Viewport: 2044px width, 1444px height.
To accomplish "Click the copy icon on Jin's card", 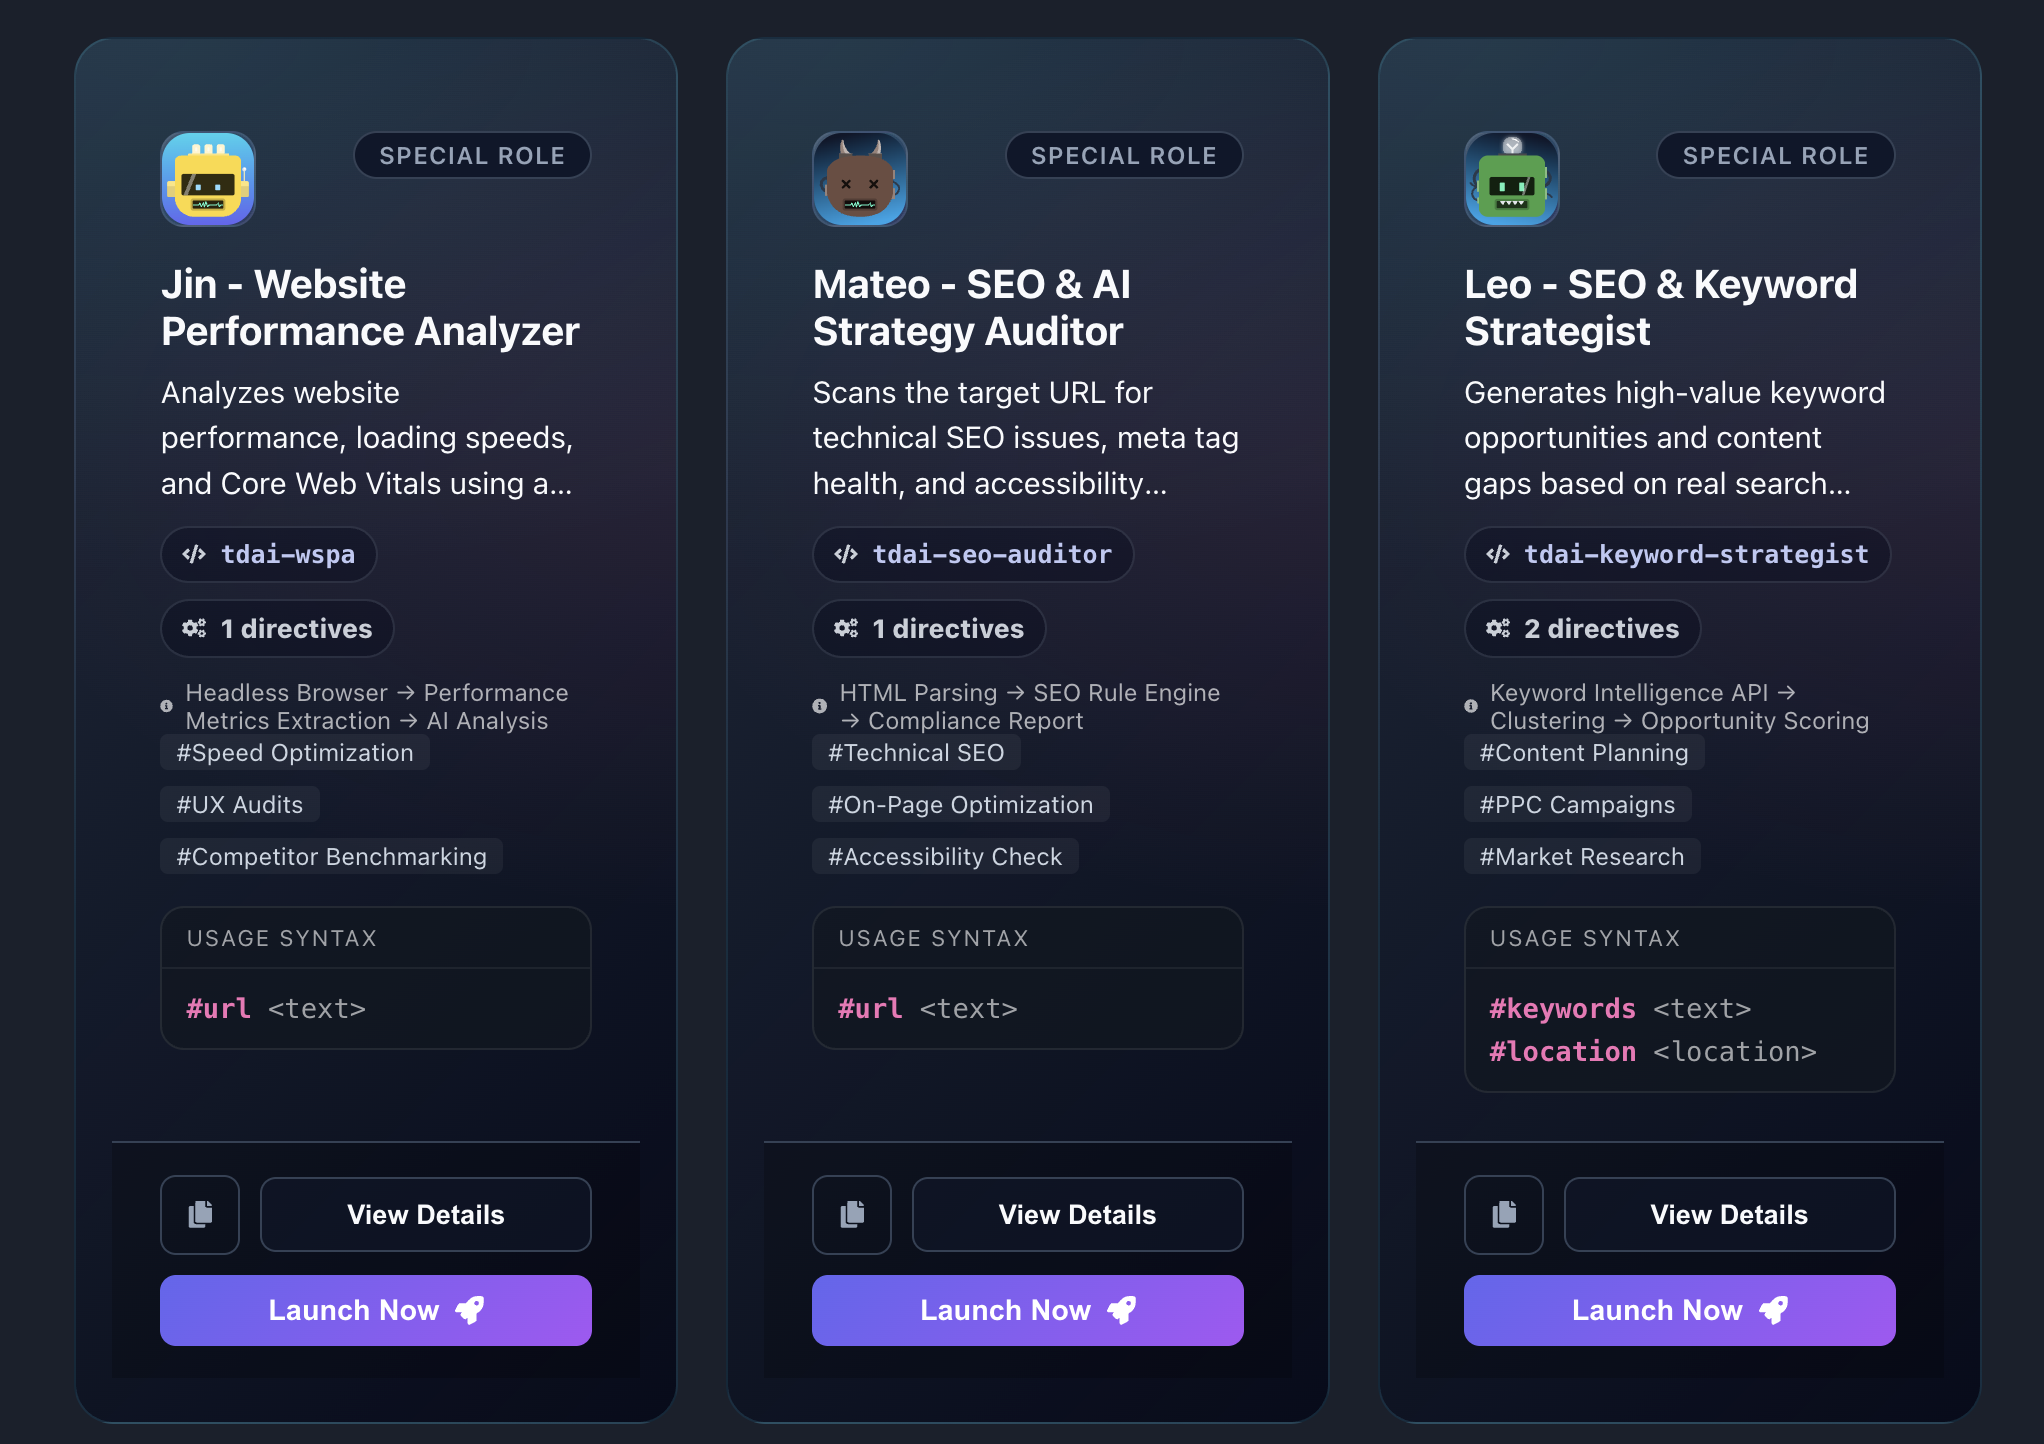I will pyautogui.click(x=199, y=1214).
